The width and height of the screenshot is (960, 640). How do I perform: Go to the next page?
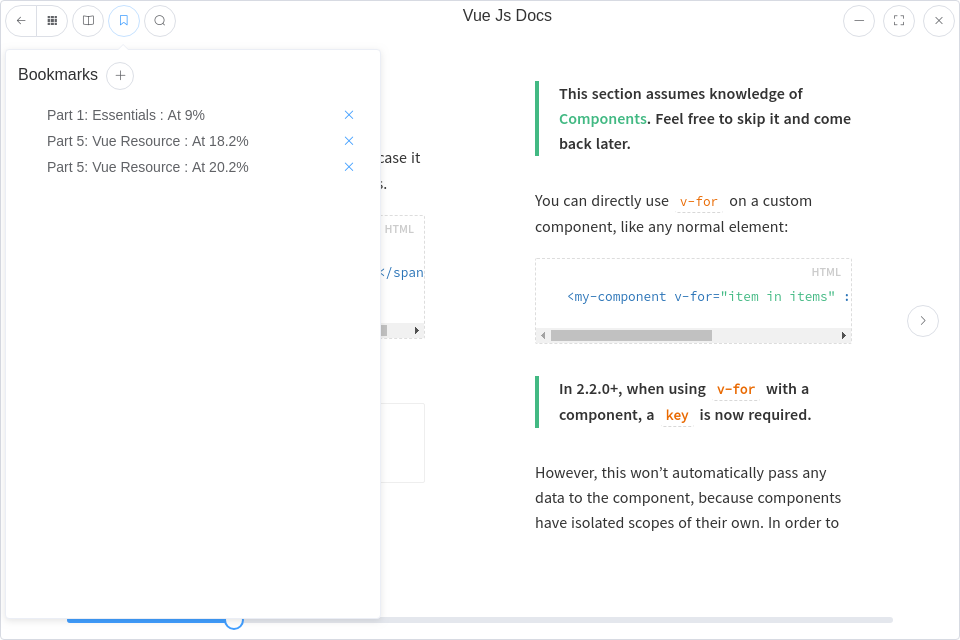point(923,321)
